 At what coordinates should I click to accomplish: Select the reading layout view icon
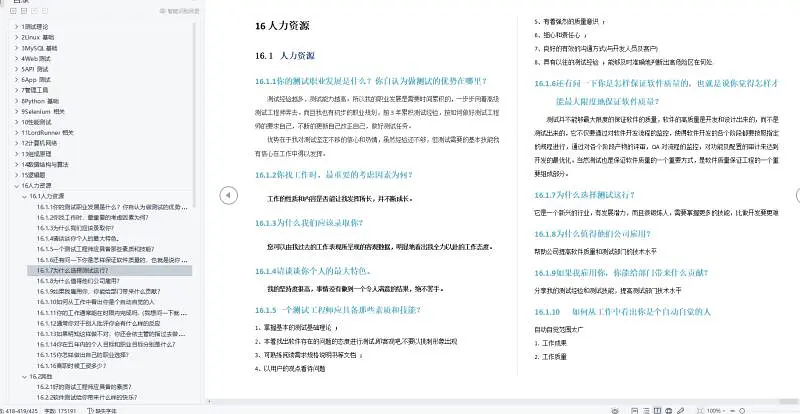tap(657, 410)
